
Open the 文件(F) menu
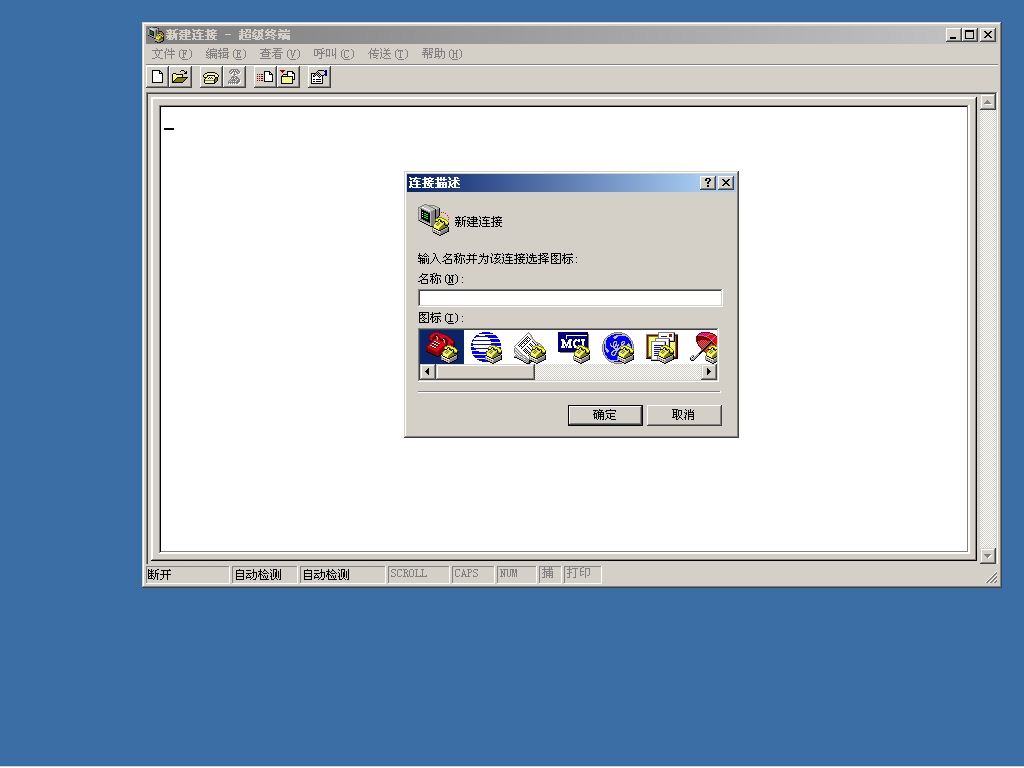pos(172,54)
